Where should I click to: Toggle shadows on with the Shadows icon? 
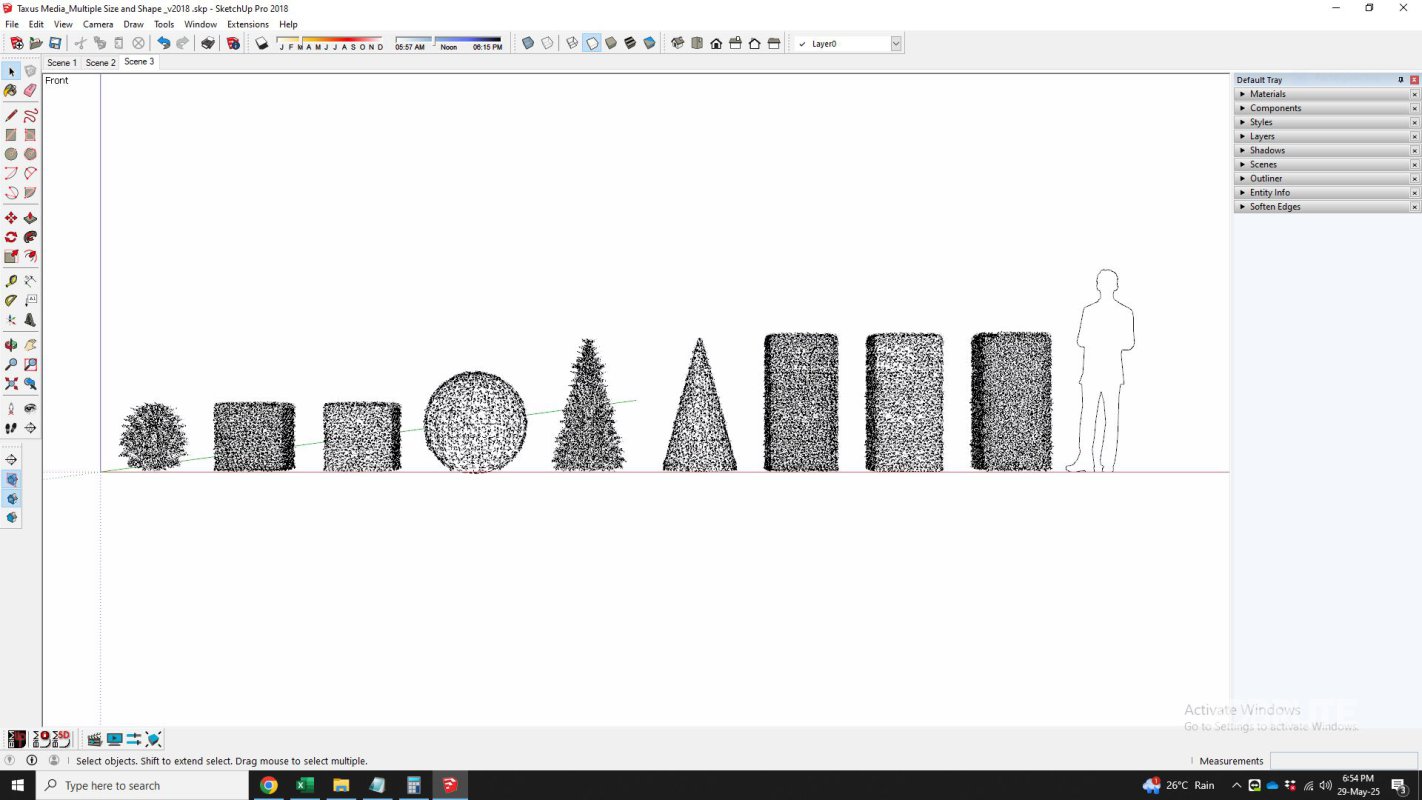(x=259, y=43)
